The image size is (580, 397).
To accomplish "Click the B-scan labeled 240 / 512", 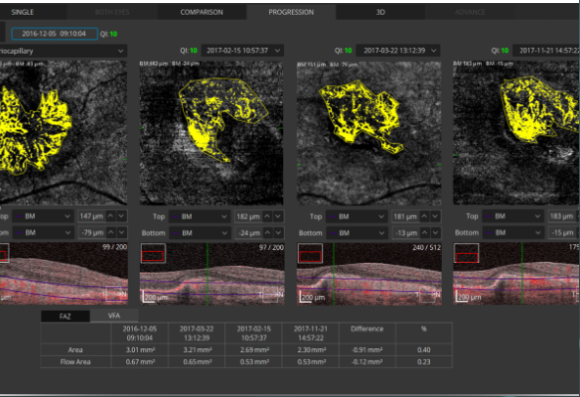I will click(369, 274).
